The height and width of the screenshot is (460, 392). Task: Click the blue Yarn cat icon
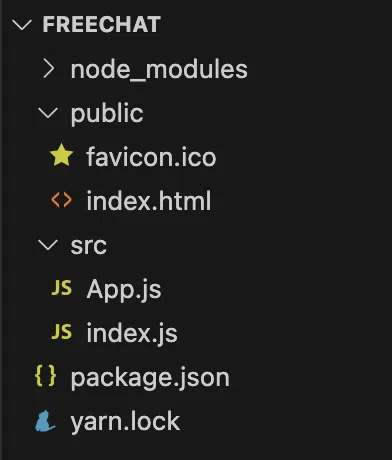tap(45, 421)
